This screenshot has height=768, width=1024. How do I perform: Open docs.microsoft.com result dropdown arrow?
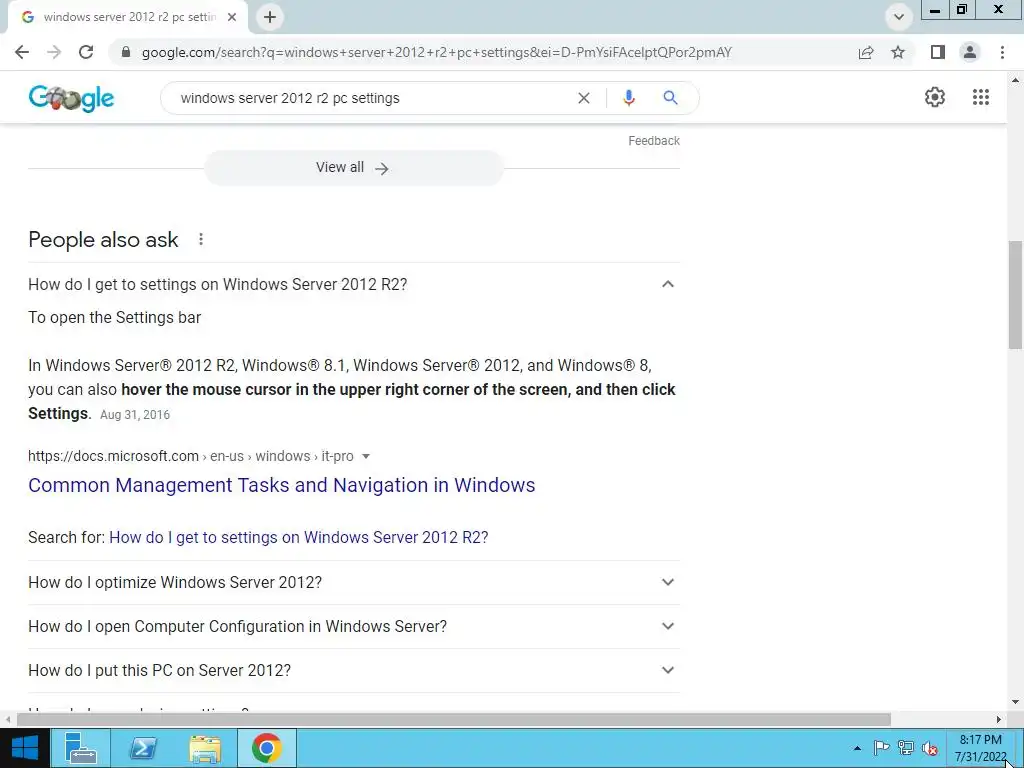tap(366, 456)
